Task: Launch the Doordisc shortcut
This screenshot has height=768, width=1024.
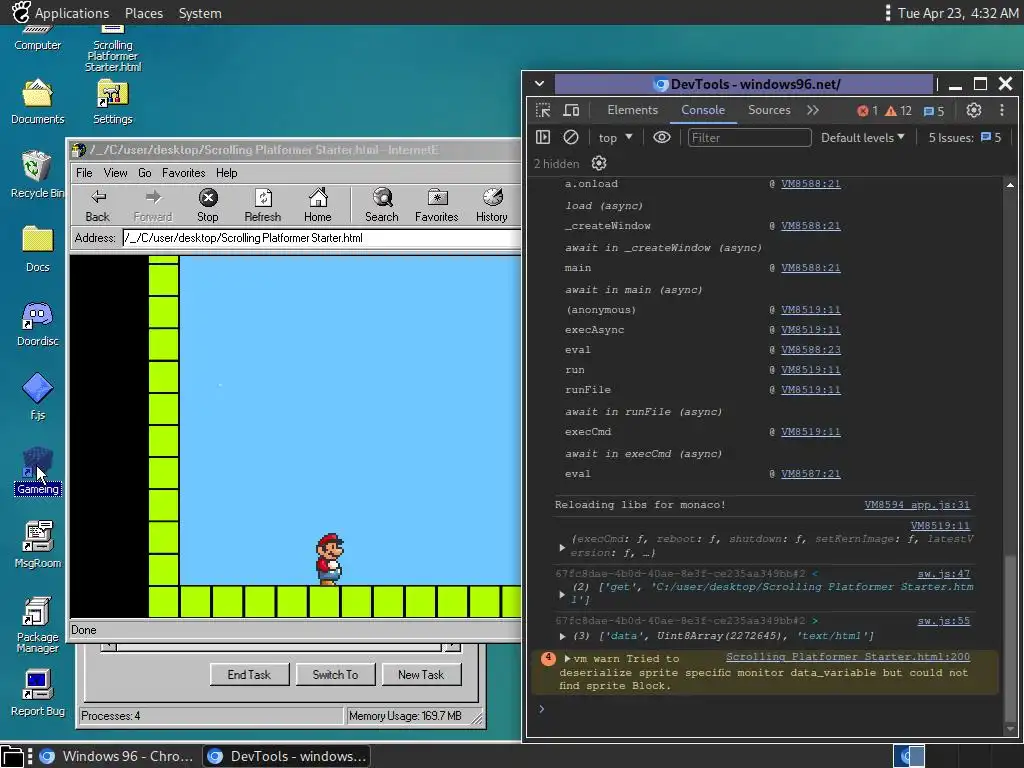Action: (x=37, y=324)
